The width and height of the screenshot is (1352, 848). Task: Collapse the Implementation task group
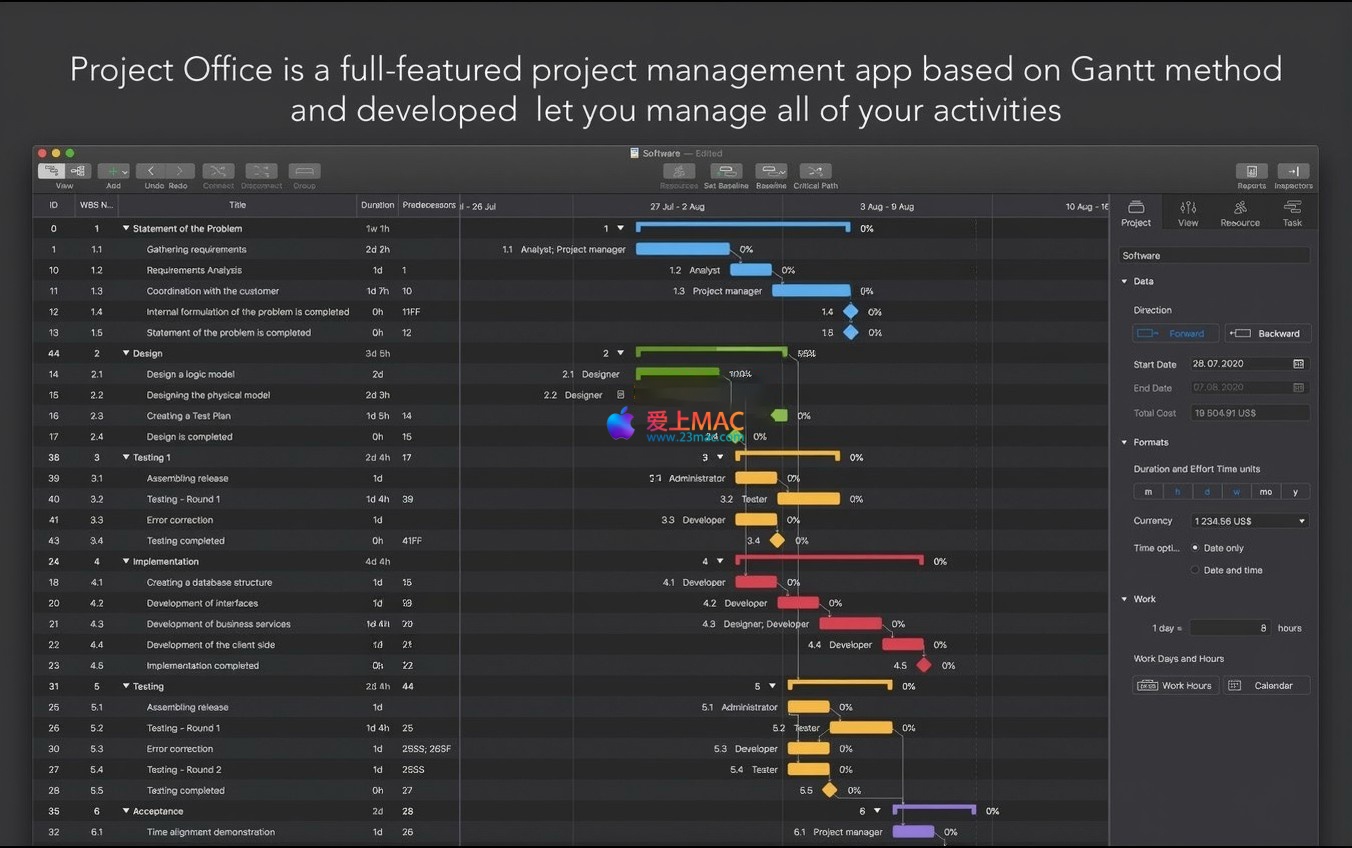(x=126, y=562)
